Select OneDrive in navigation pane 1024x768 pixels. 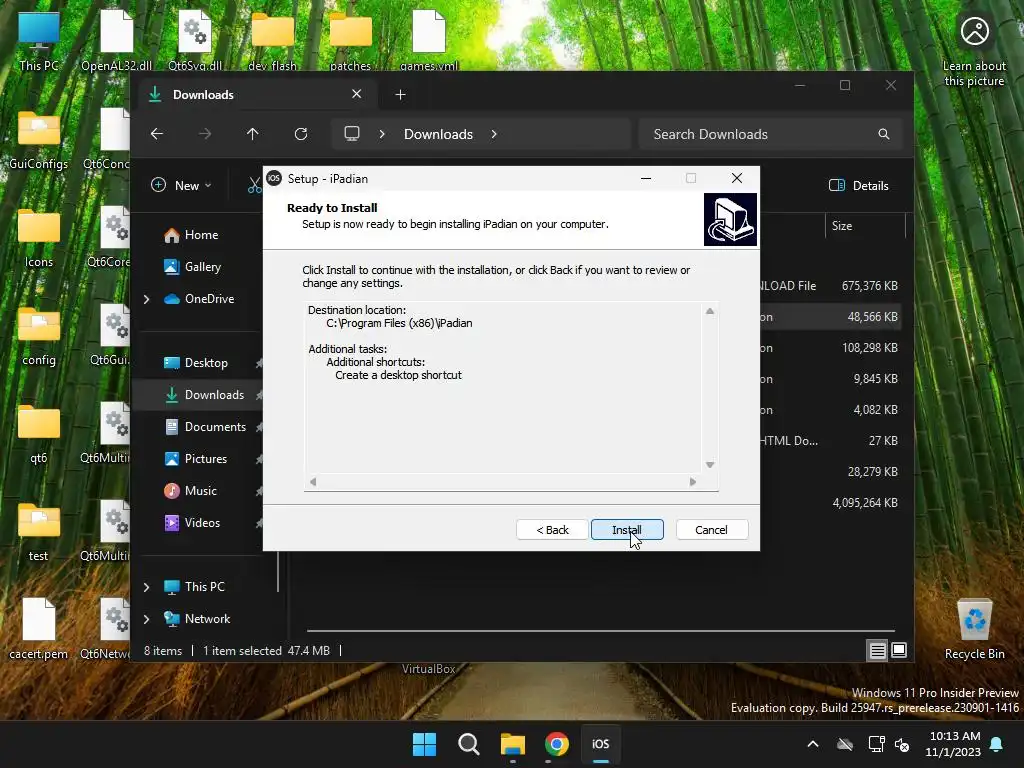click(x=209, y=299)
